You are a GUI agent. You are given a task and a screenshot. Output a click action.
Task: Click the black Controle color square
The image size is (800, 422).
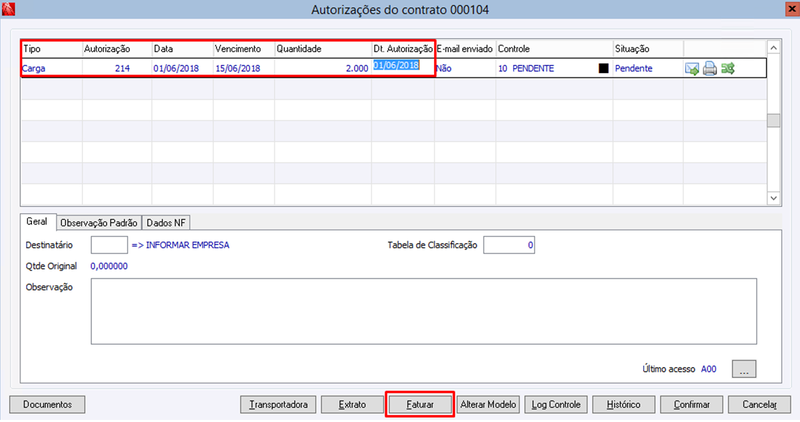point(604,68)
